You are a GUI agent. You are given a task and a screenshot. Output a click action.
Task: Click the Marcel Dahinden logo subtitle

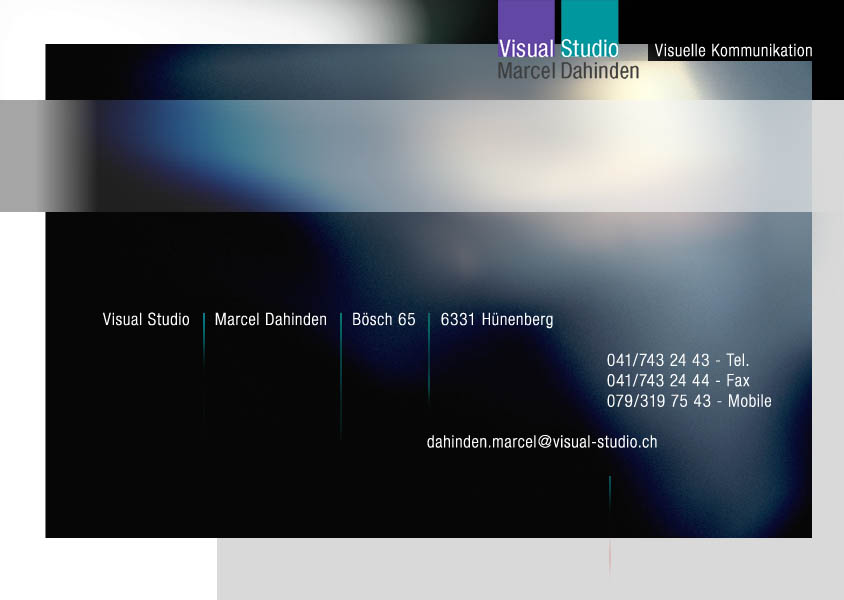point(568,71)
